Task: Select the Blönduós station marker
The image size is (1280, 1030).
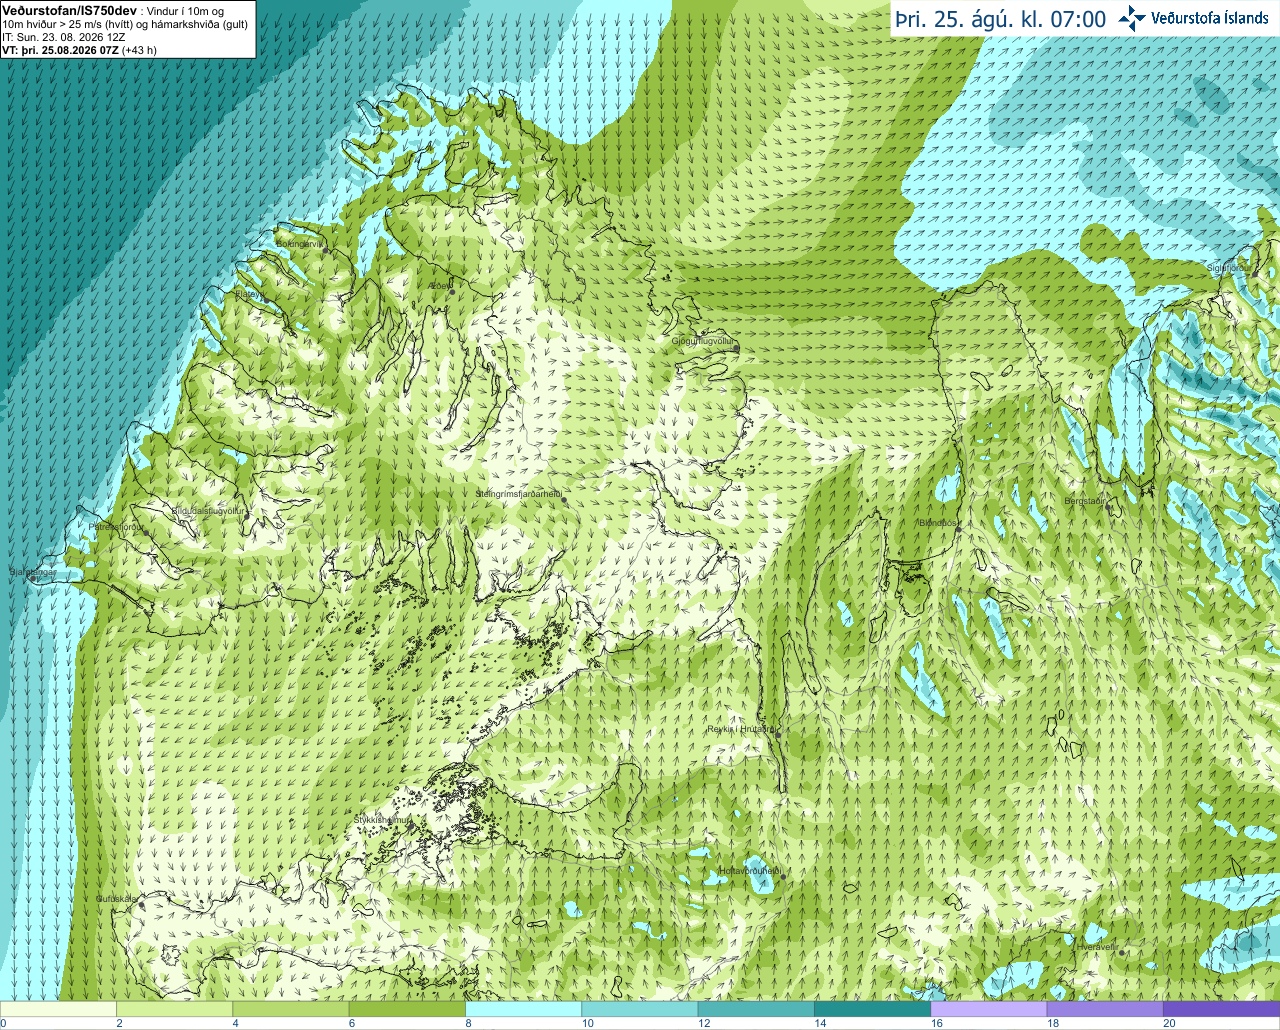Action: 958,530
